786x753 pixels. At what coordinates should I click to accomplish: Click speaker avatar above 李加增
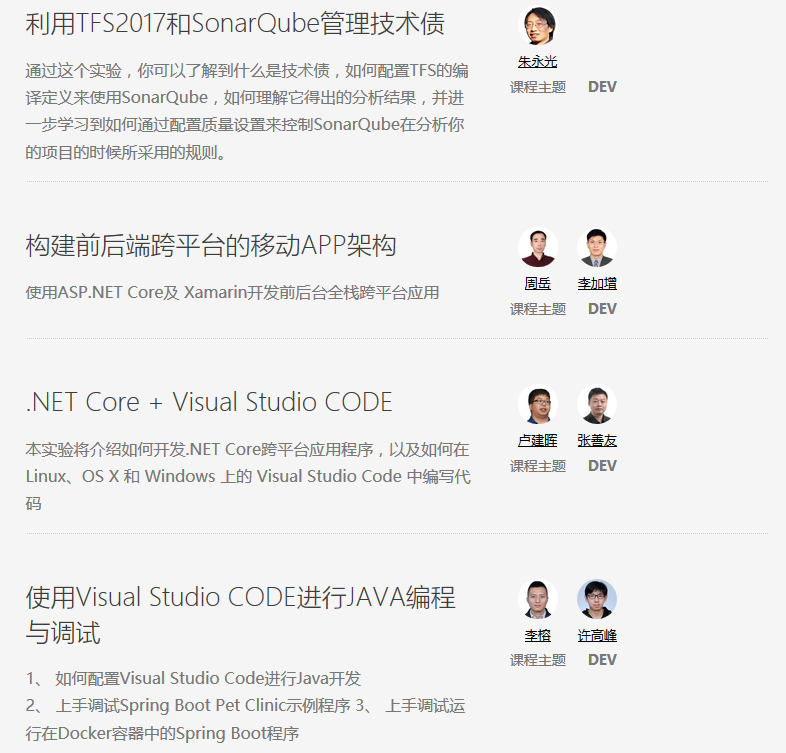point(597,248)
